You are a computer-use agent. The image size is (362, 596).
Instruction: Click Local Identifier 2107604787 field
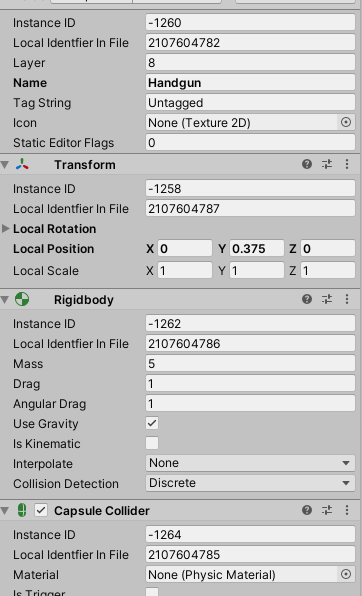coord(250,208)
